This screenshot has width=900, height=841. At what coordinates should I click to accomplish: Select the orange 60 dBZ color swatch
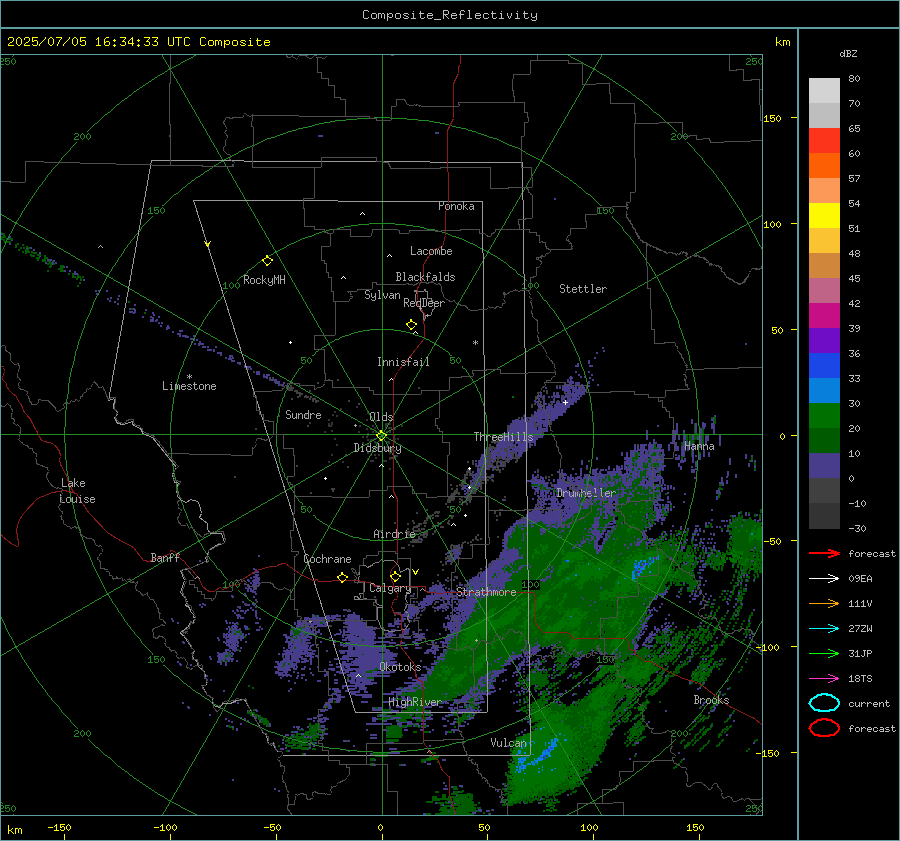tap(824, 165)
